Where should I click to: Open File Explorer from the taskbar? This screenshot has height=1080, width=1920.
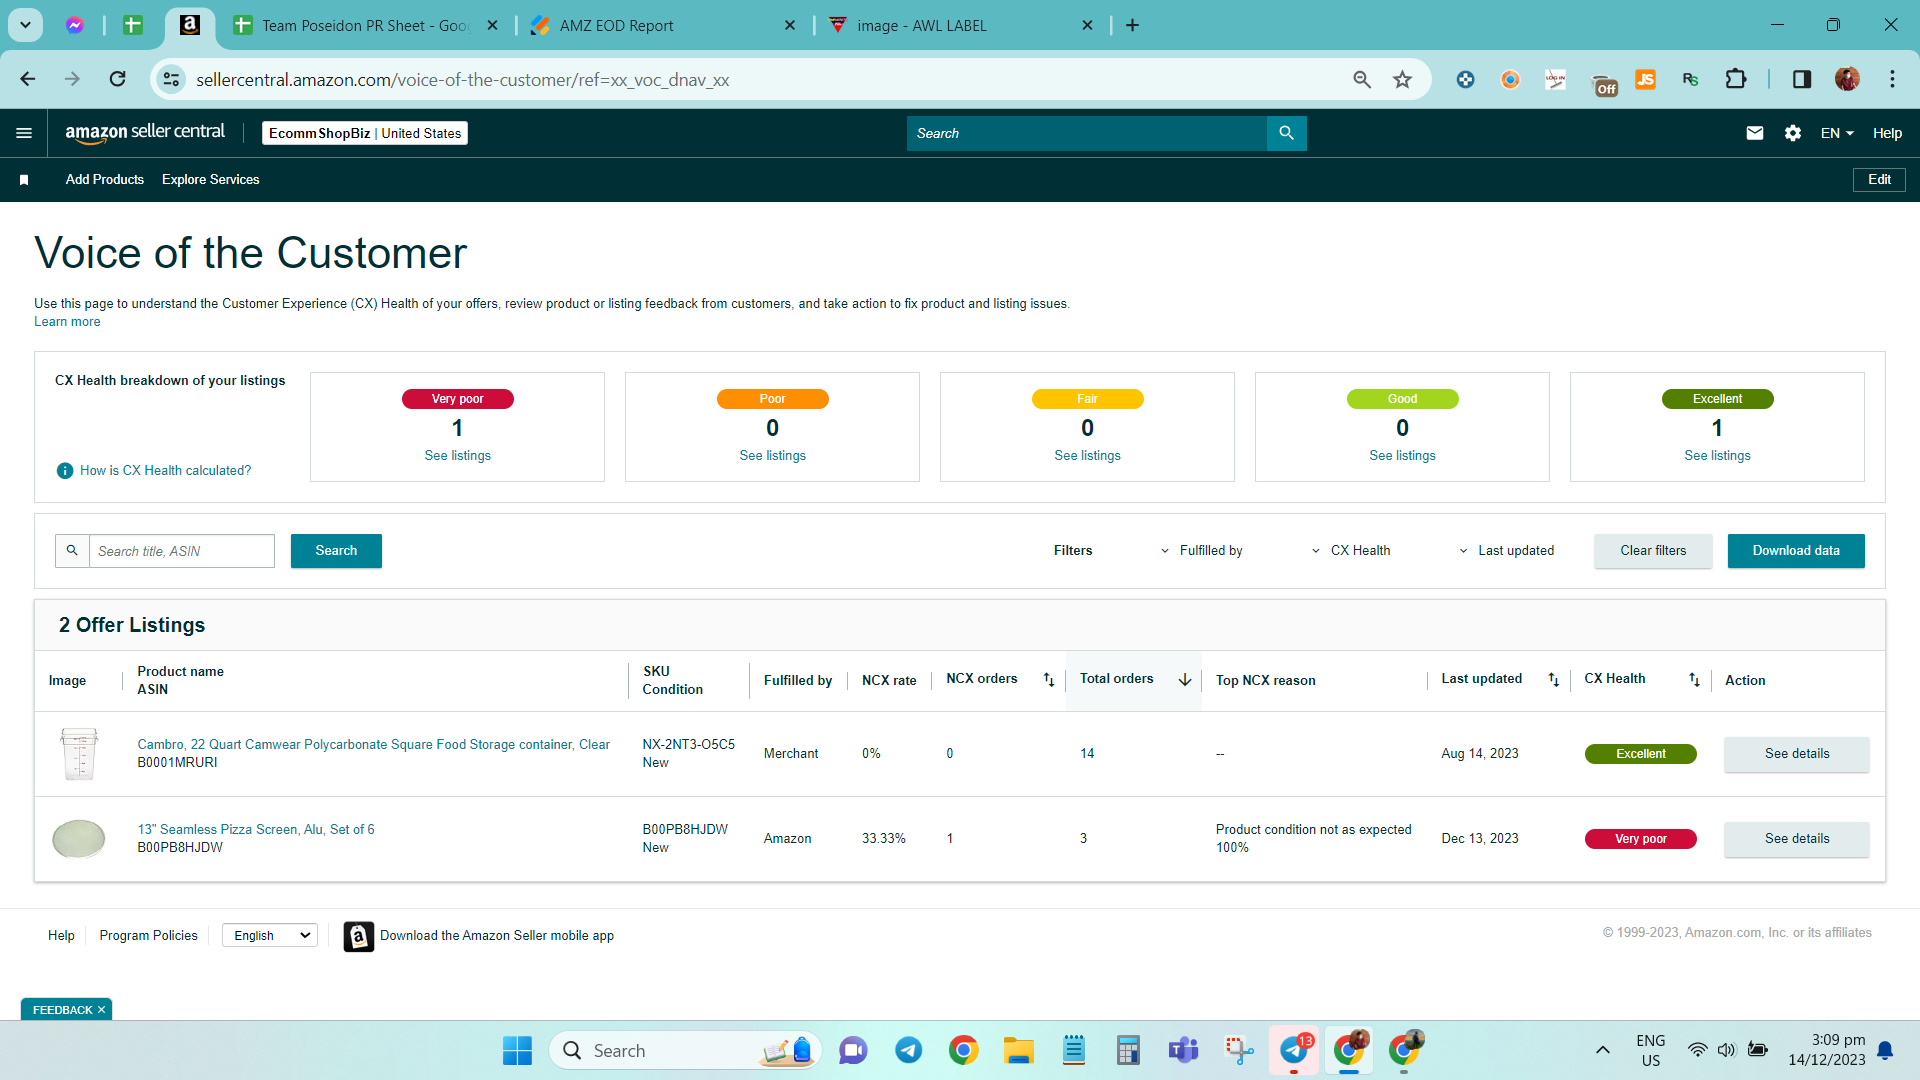coord(1018,1050)
